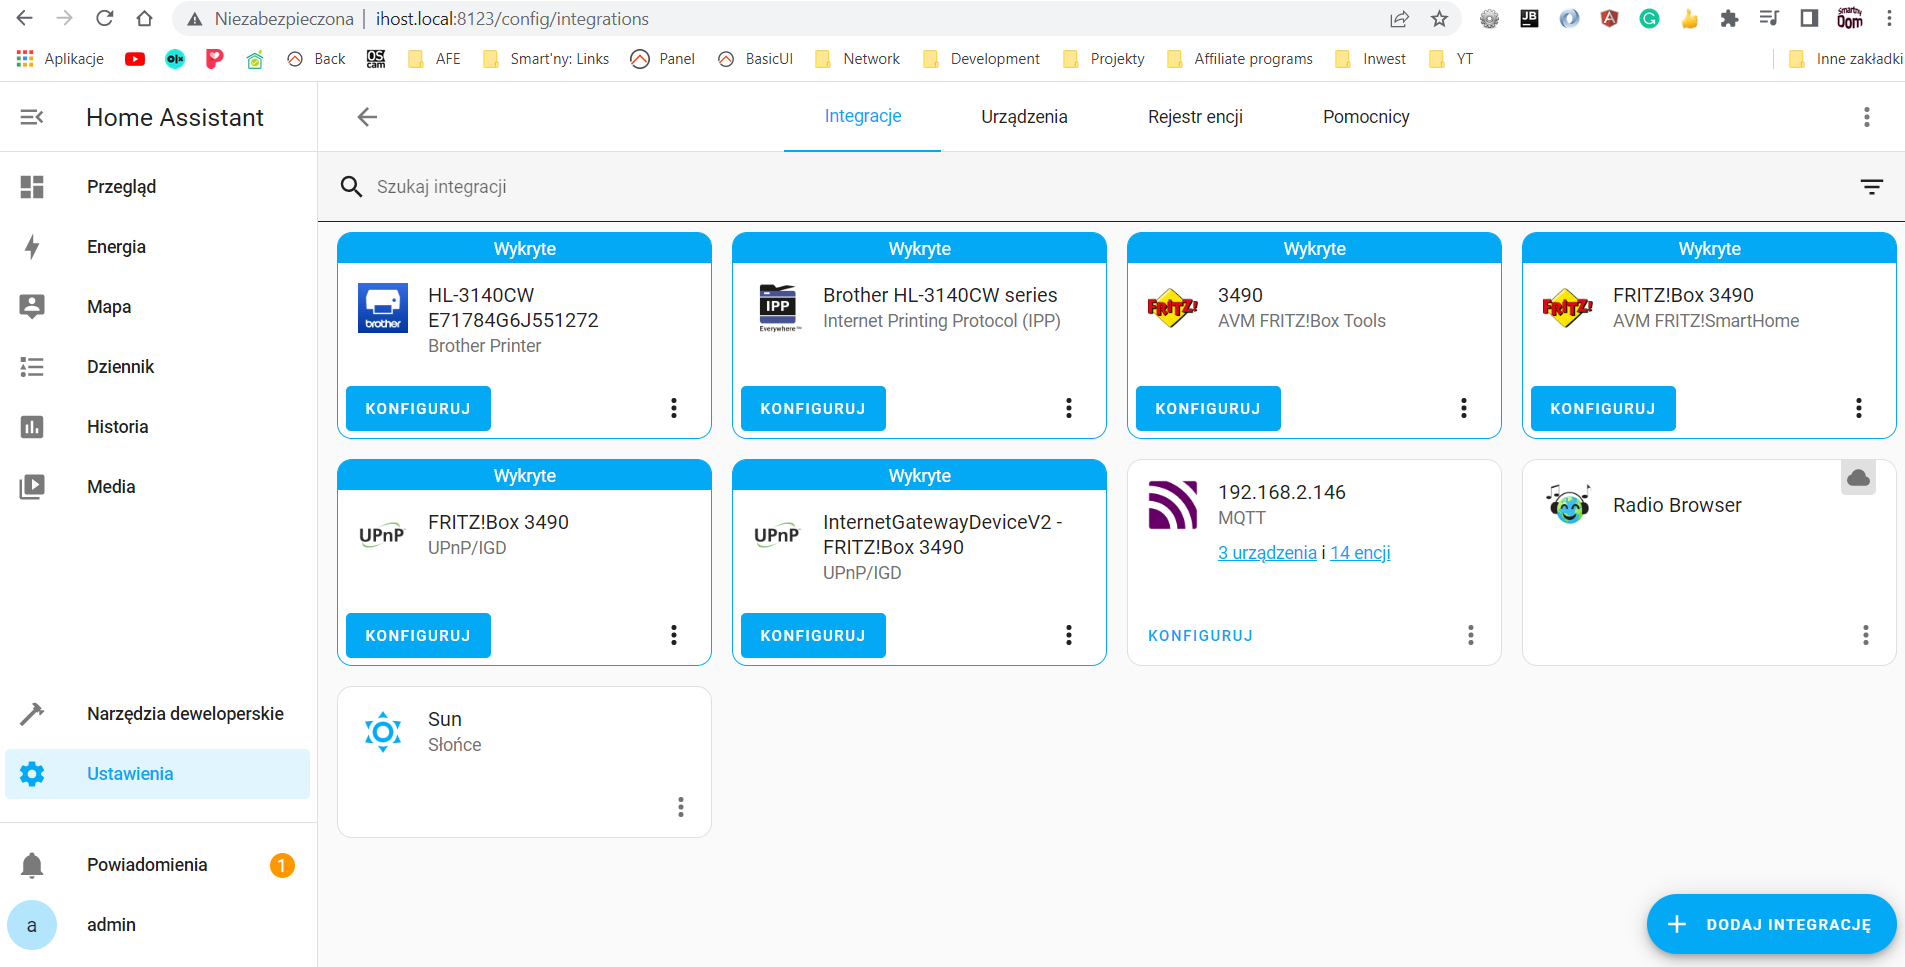The height and width of the screenshot is (967, 1905).
Task: Go to the browser home page
Action: 144,18
